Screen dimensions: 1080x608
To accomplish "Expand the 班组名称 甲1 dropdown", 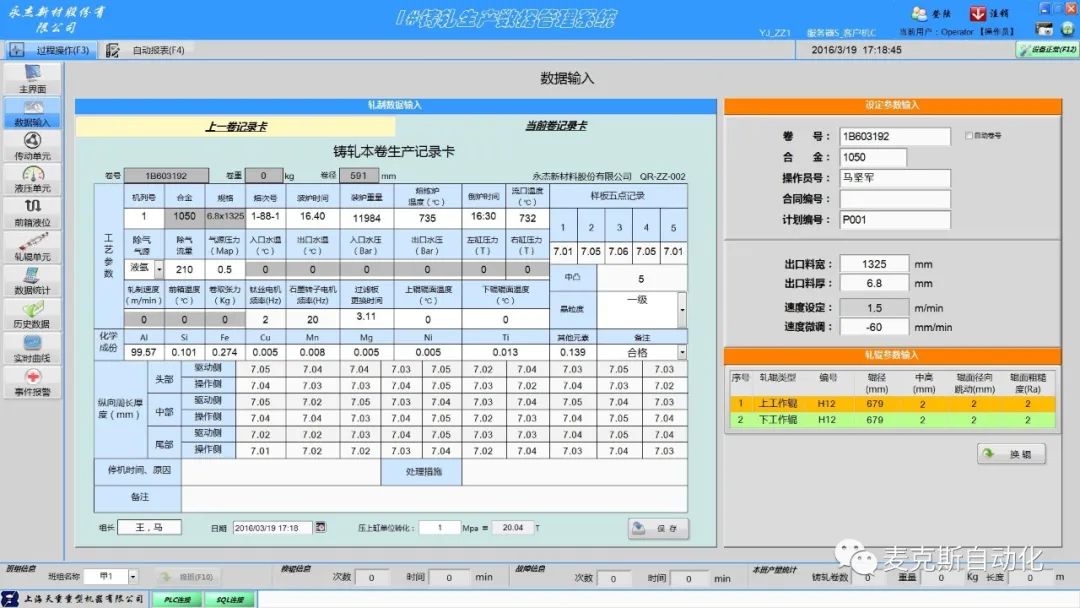I will 132,577.
